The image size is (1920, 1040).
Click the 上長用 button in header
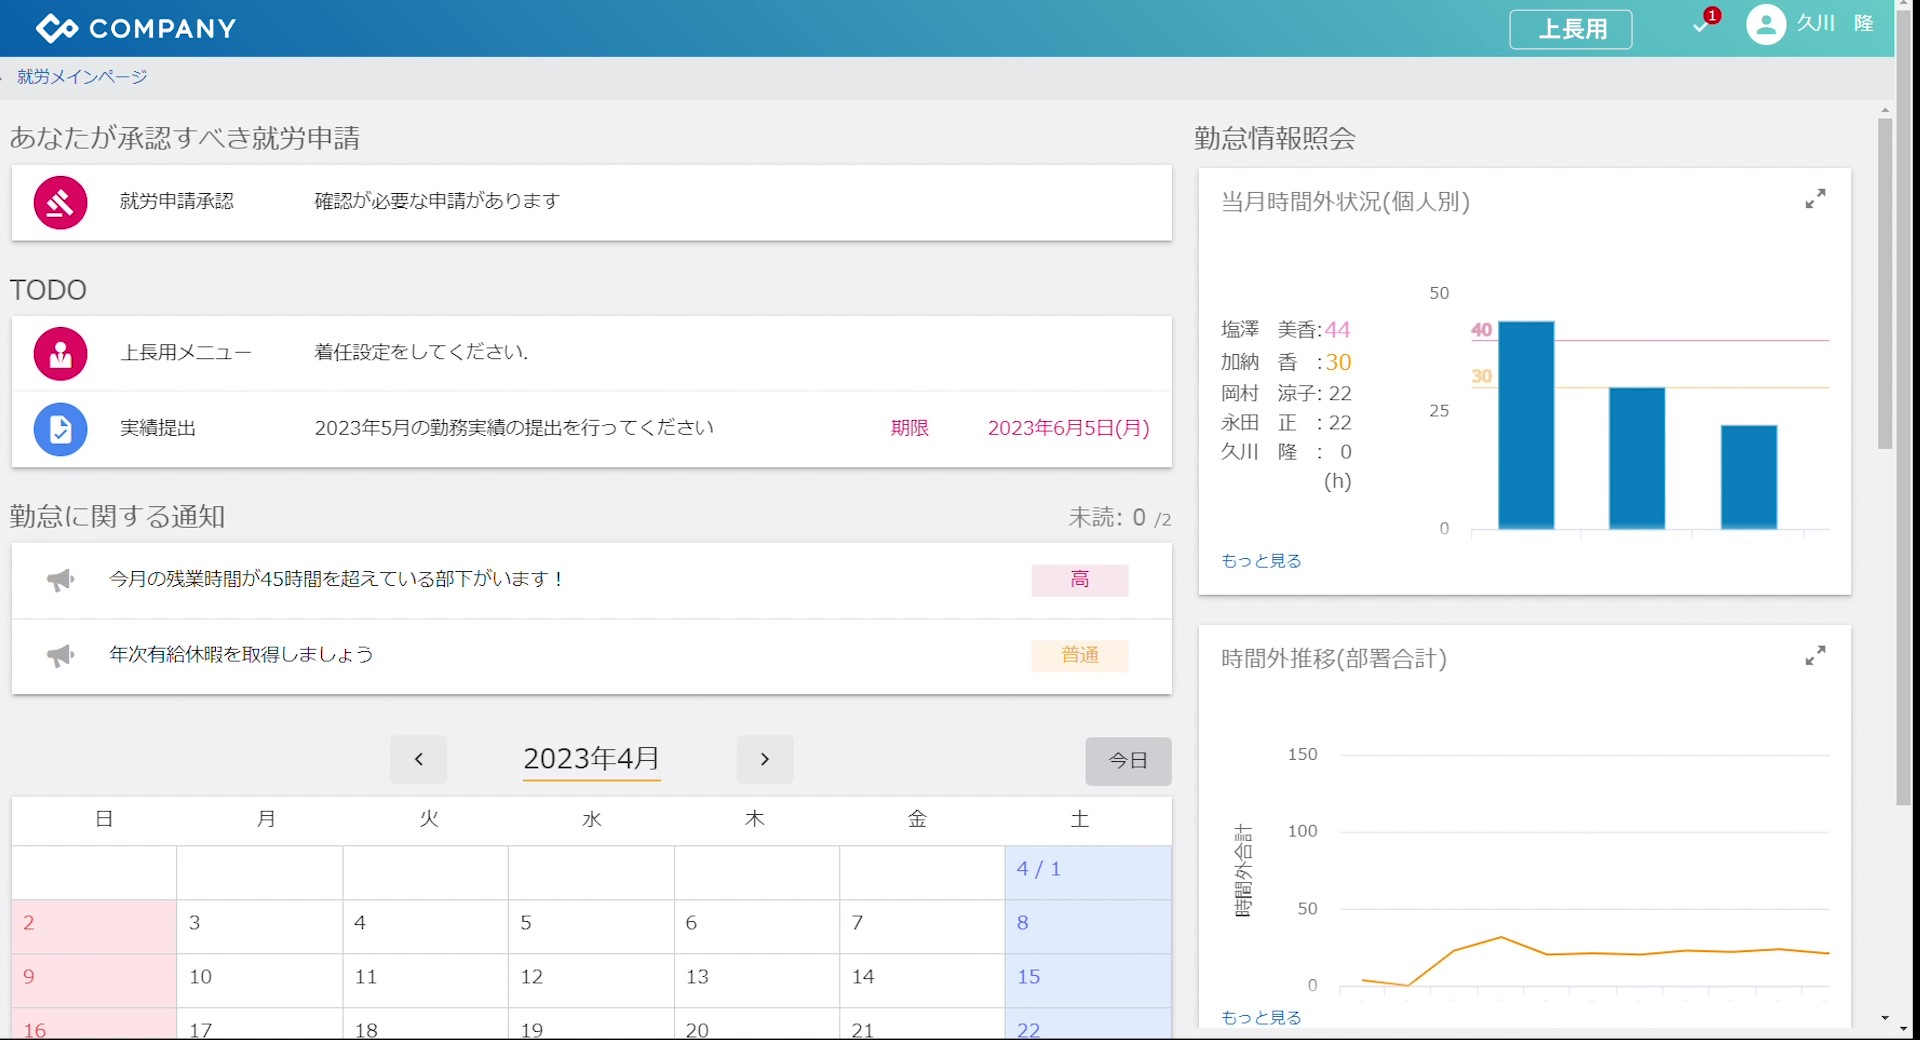1571,29
